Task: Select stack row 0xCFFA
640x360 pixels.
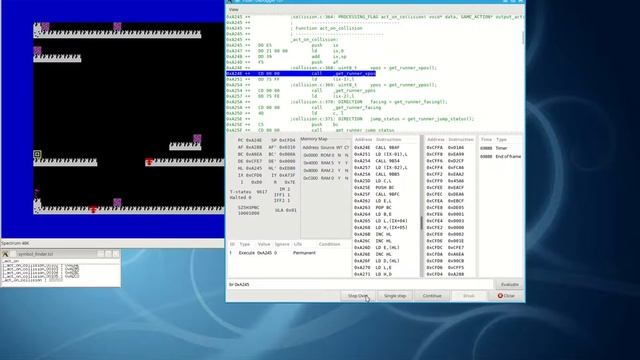Action: (x=450, y=148)
